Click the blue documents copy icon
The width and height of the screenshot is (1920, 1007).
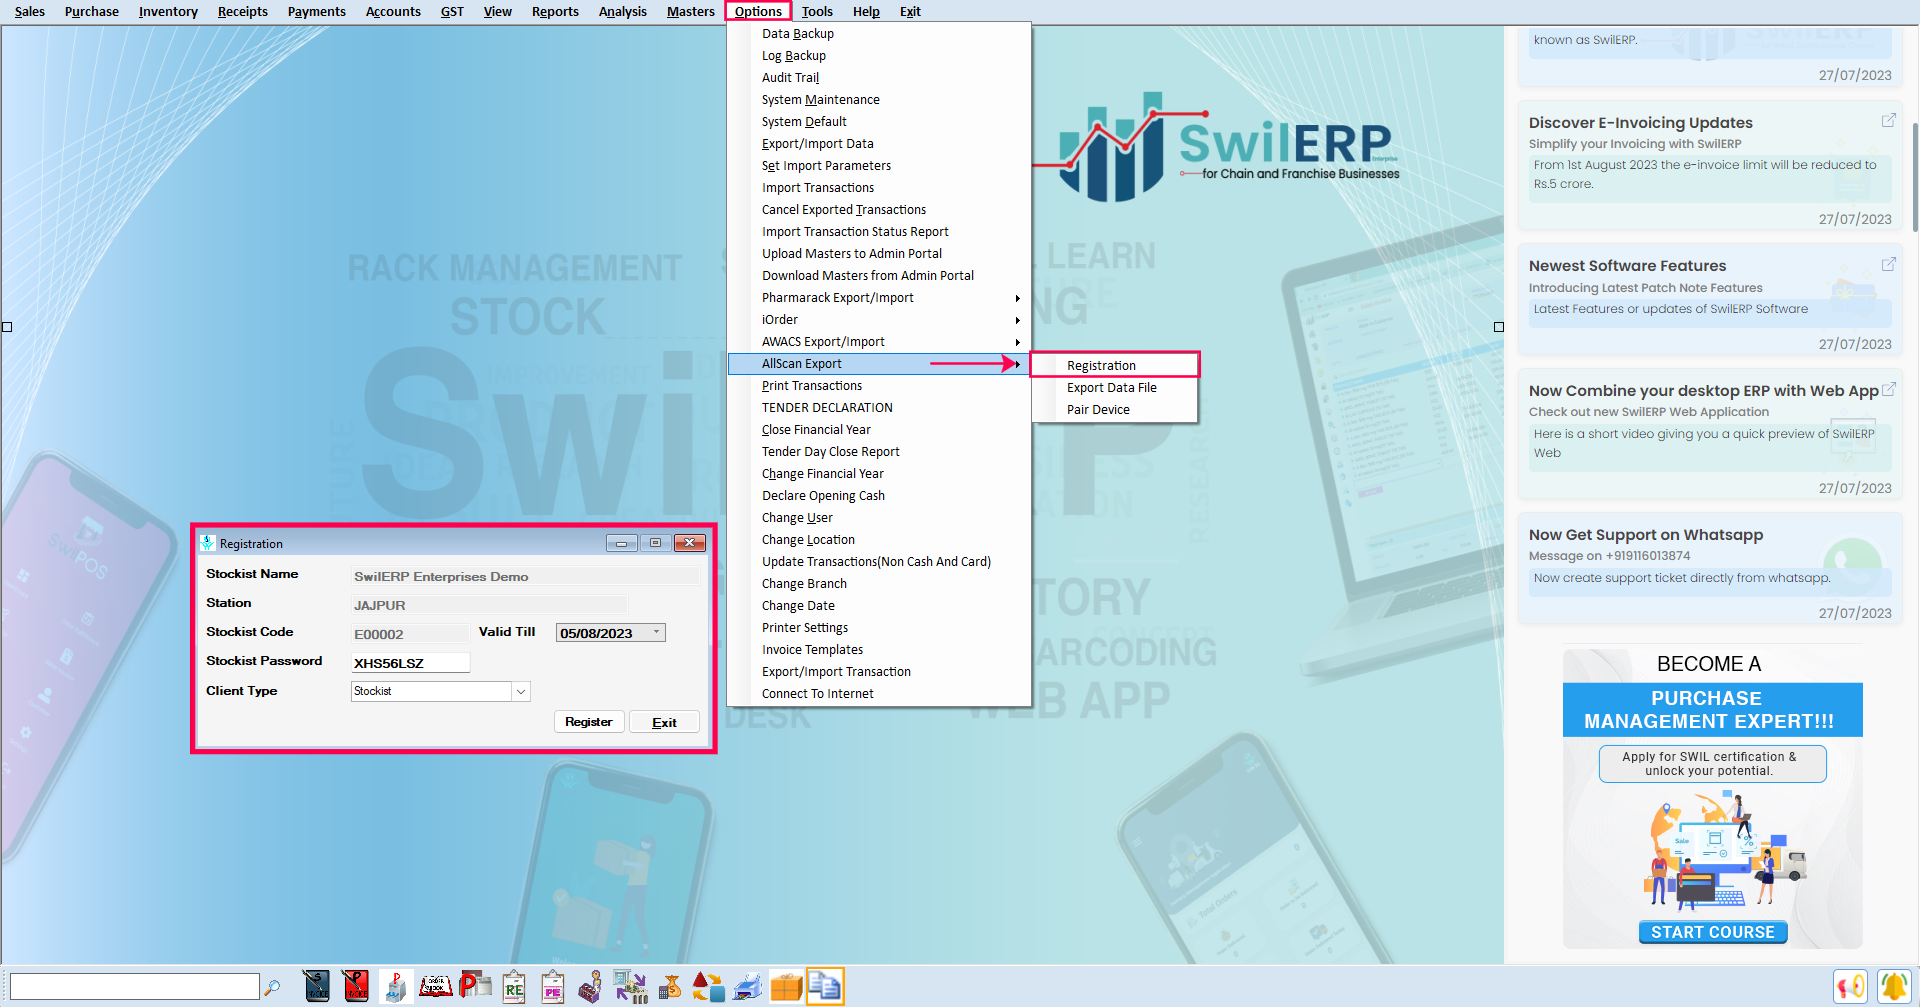pos(825,986)
